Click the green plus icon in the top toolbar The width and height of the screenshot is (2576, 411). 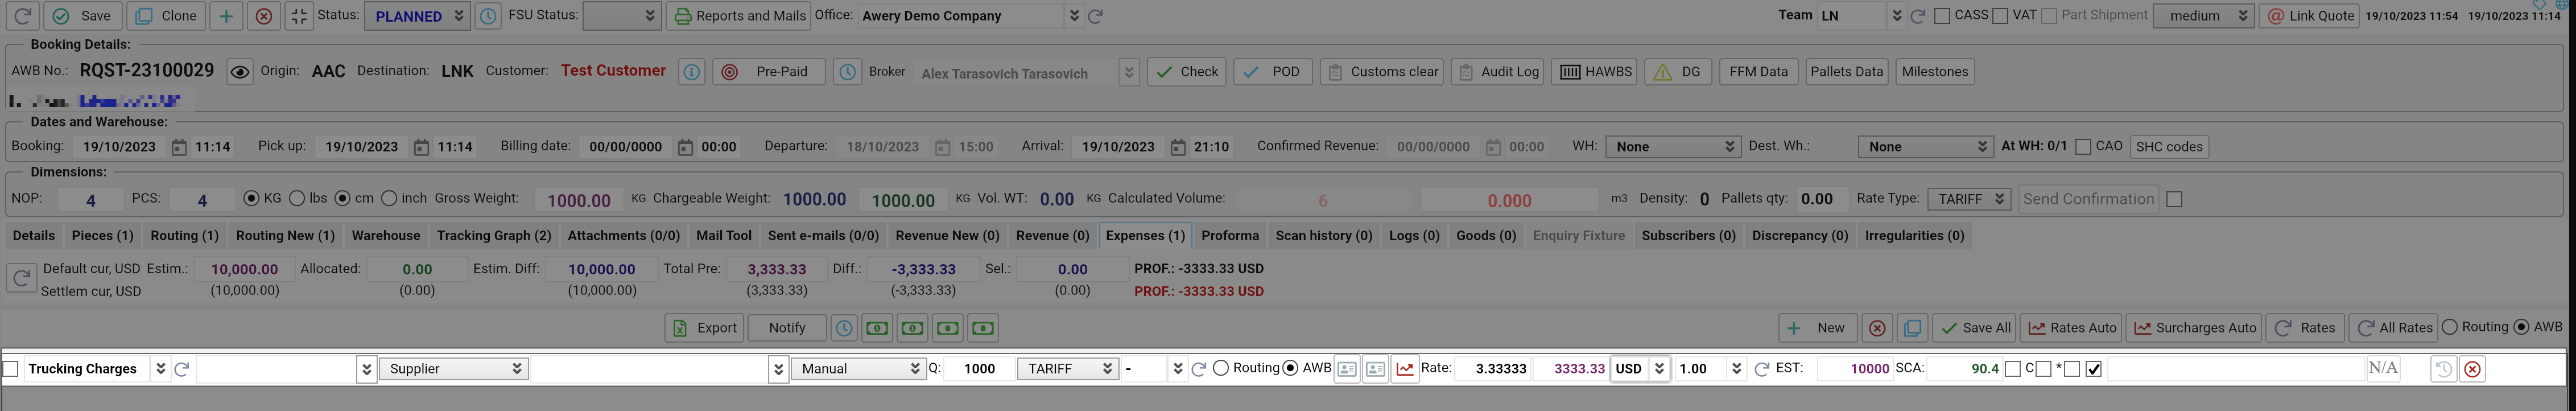tap(226, 16)
